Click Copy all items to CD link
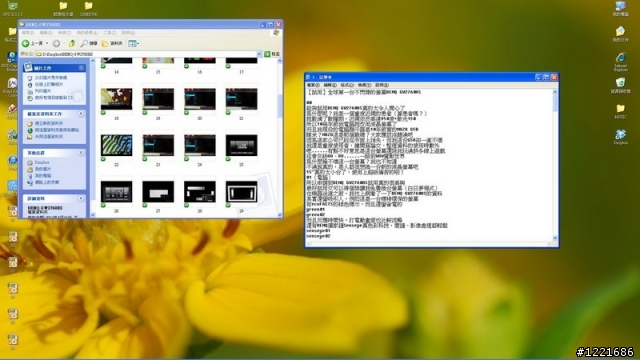This screenshot has width=640, height=360. [x=51, y=98]
